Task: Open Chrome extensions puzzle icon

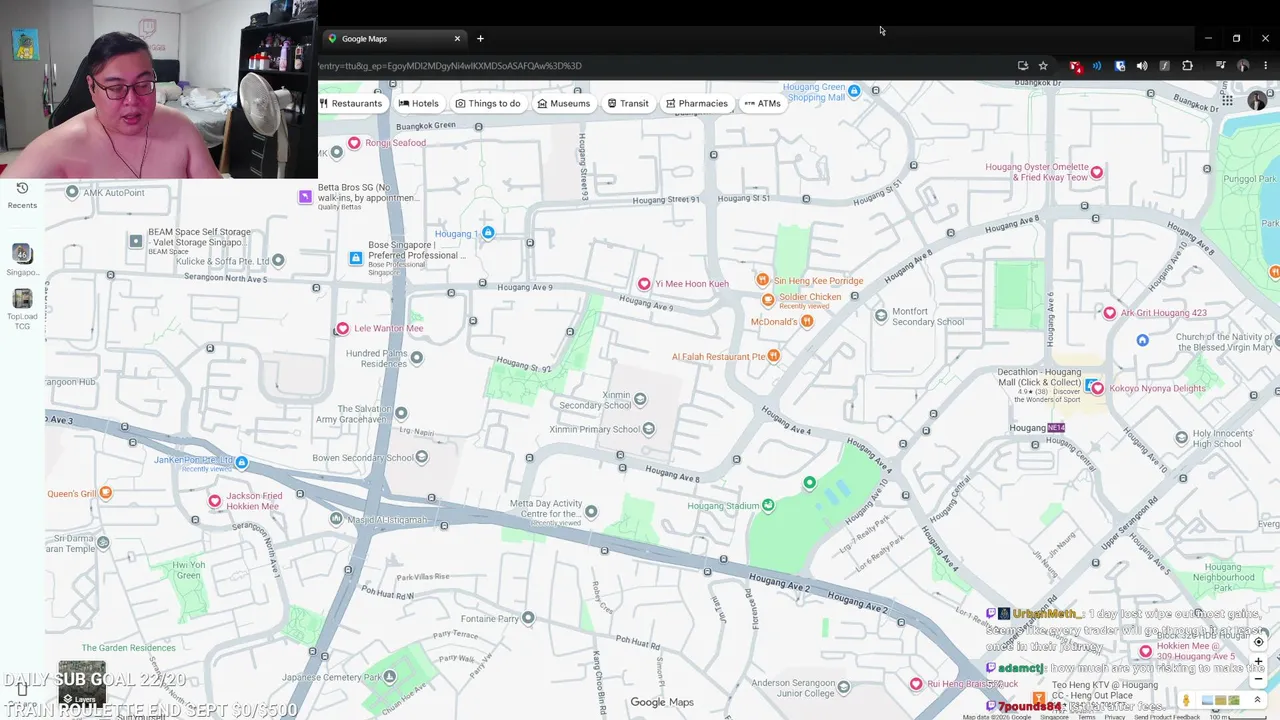Action: [x=1187, y=66]
